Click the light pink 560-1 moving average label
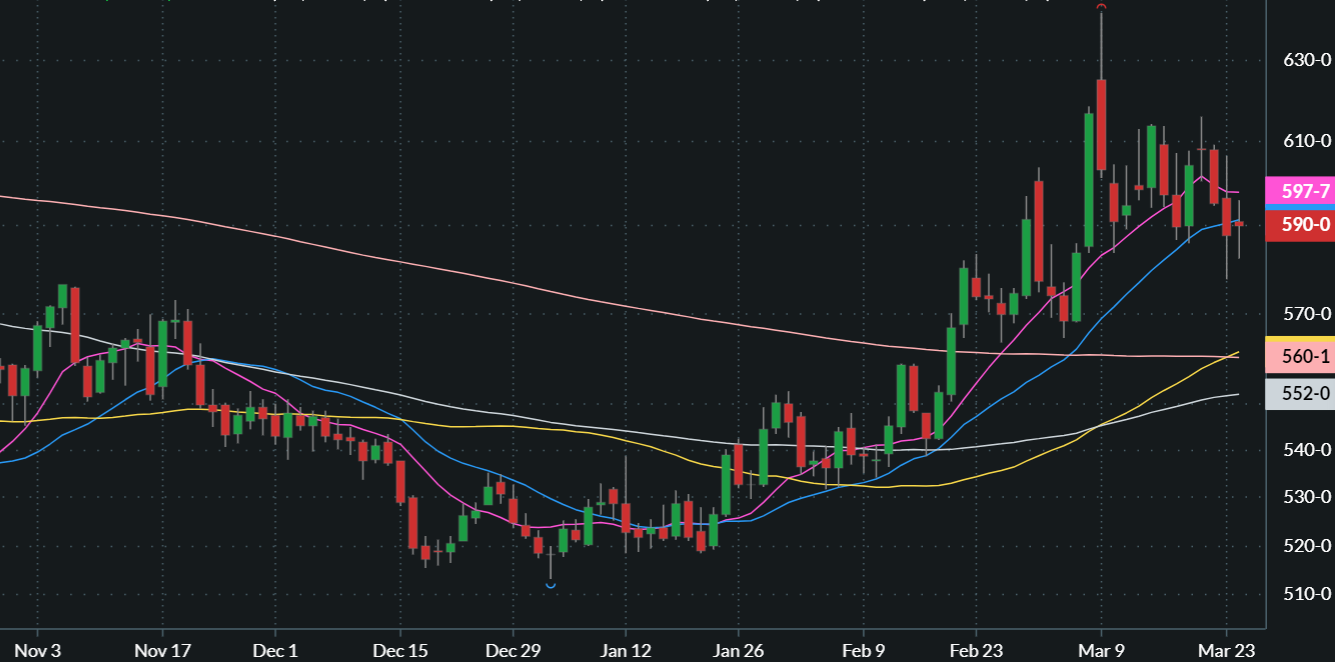 point(1299,356)
